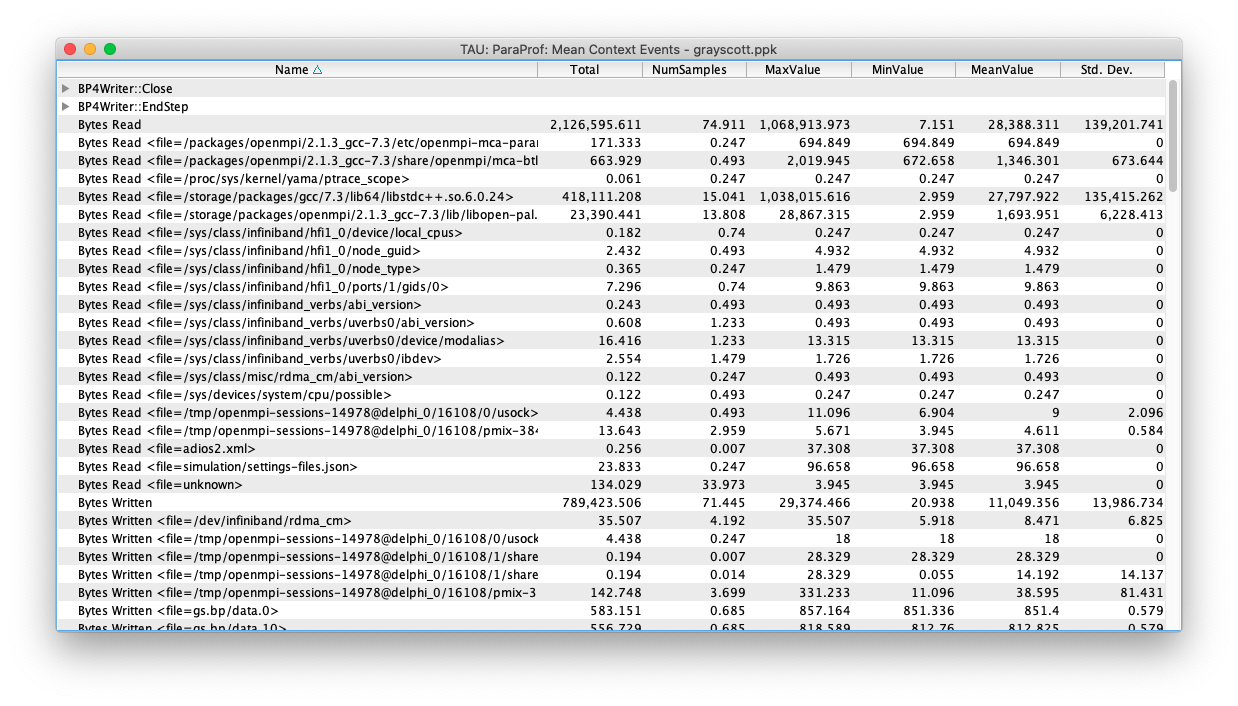
Task: Select Bytes Written pmix-3 row
Action: tap(611, 593)
